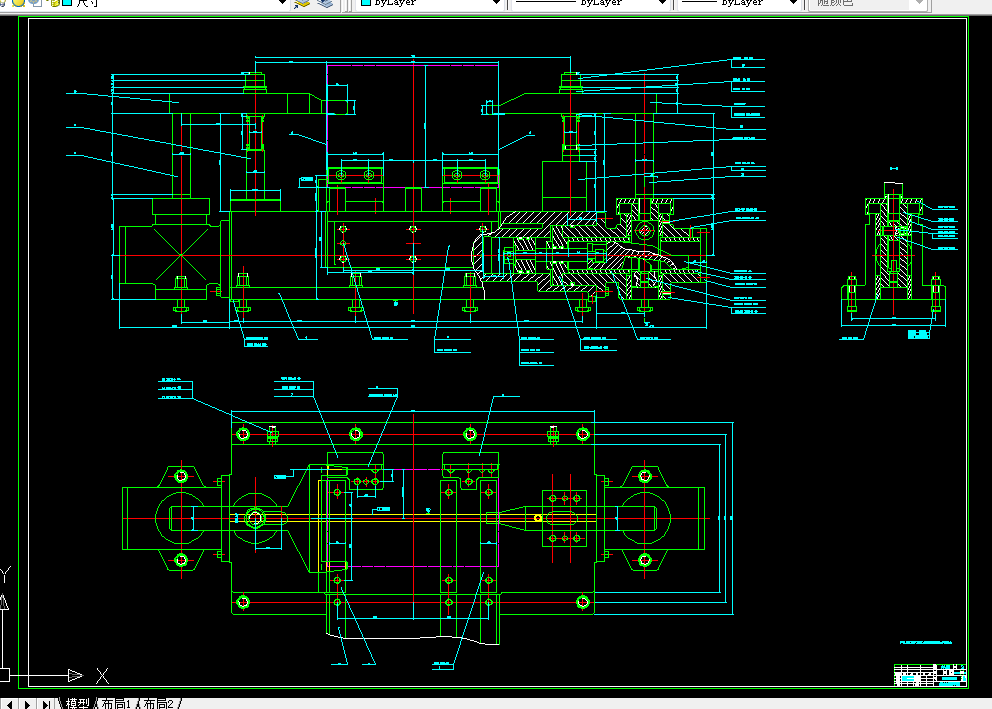Screen dimensions: 992x709
Task: Jump to last tab with end arrow
Action: coord(46,704)
